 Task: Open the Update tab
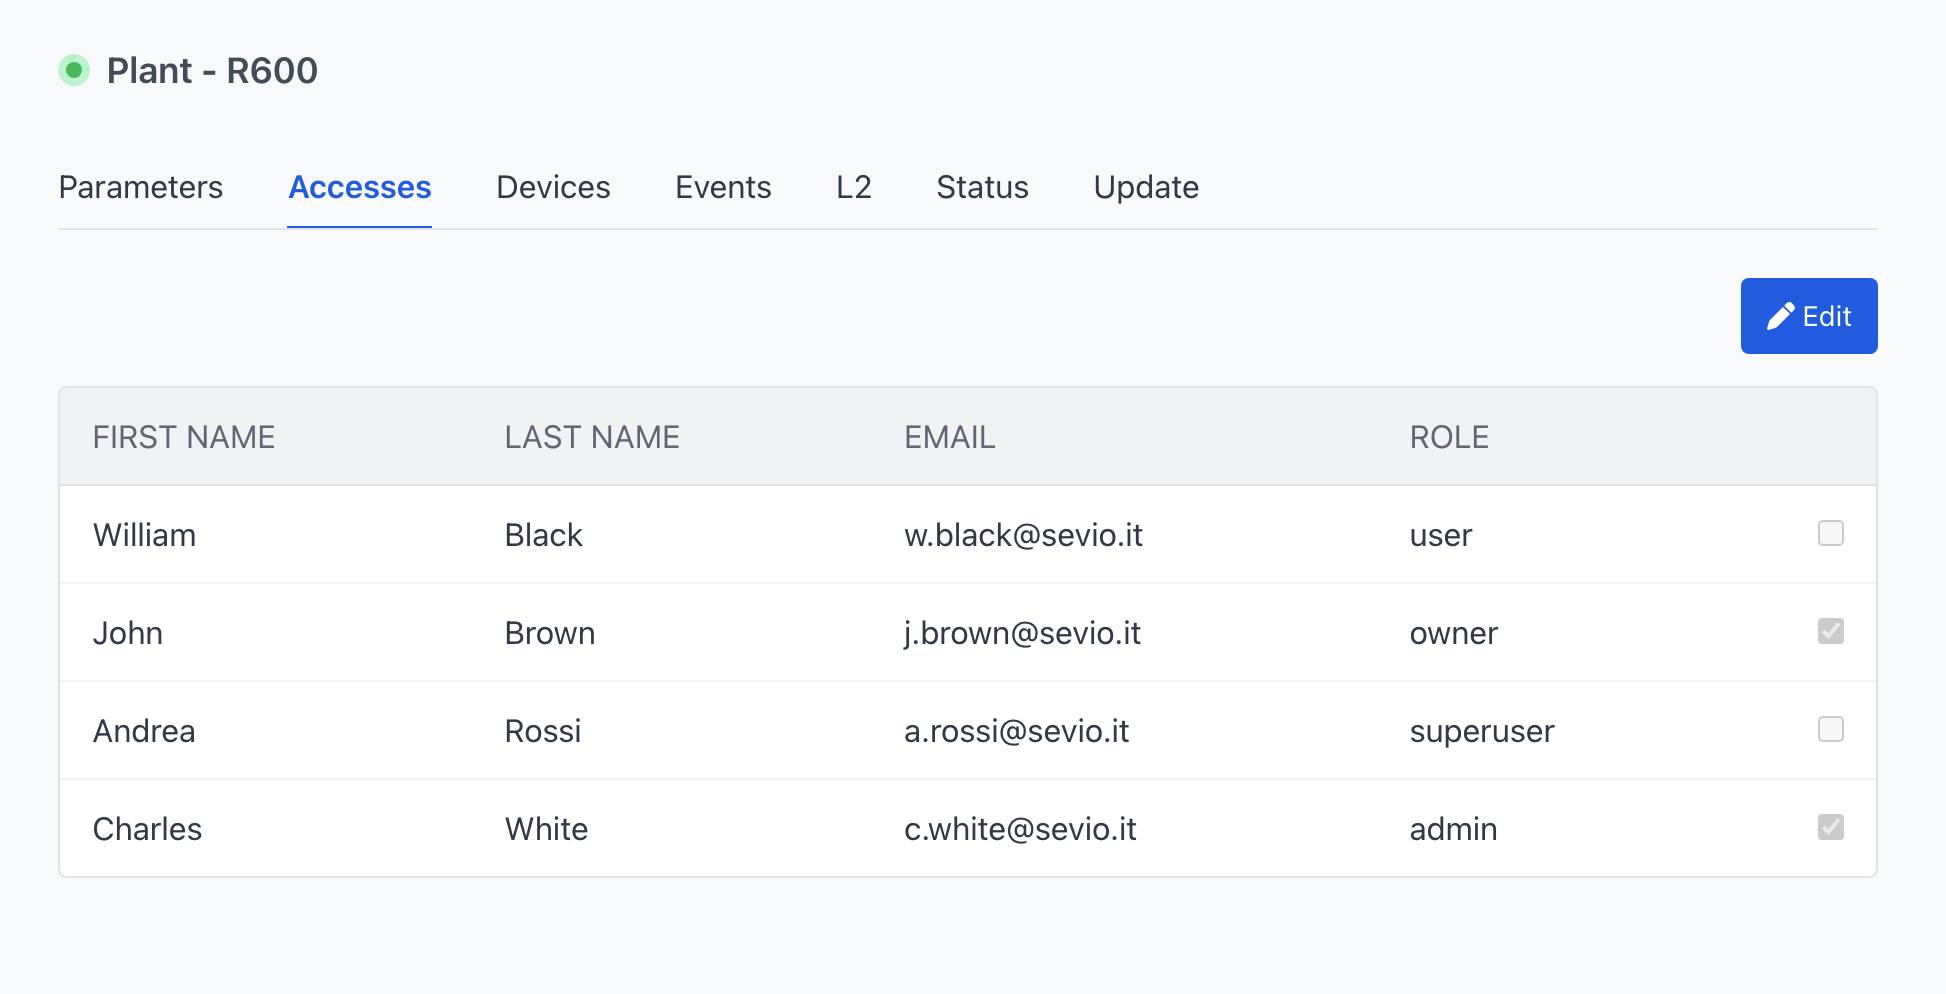point(1146,187)
